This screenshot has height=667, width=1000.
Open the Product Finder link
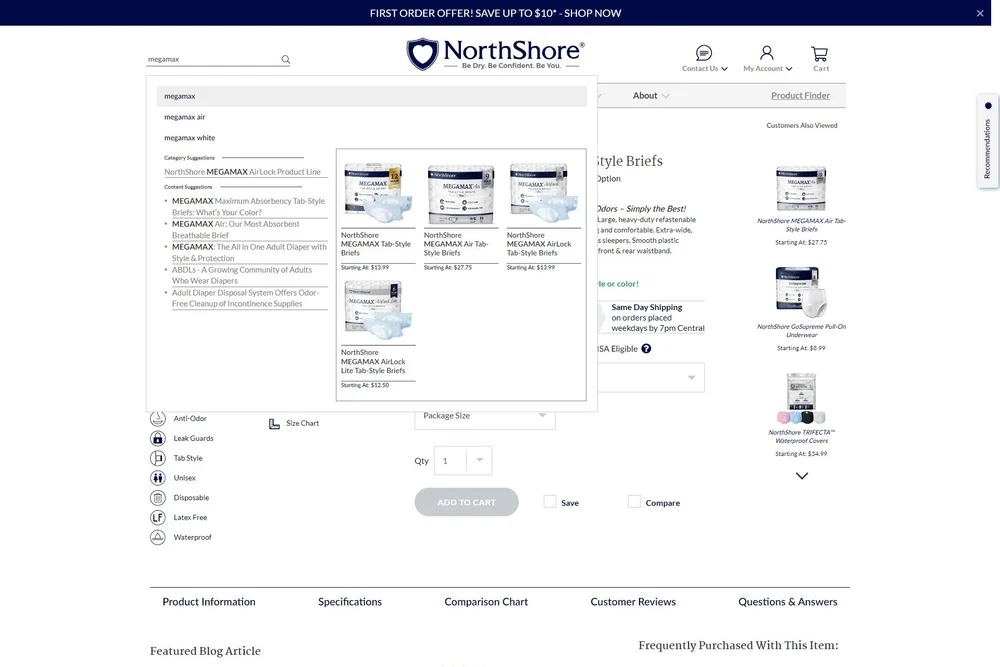(800, 96)
